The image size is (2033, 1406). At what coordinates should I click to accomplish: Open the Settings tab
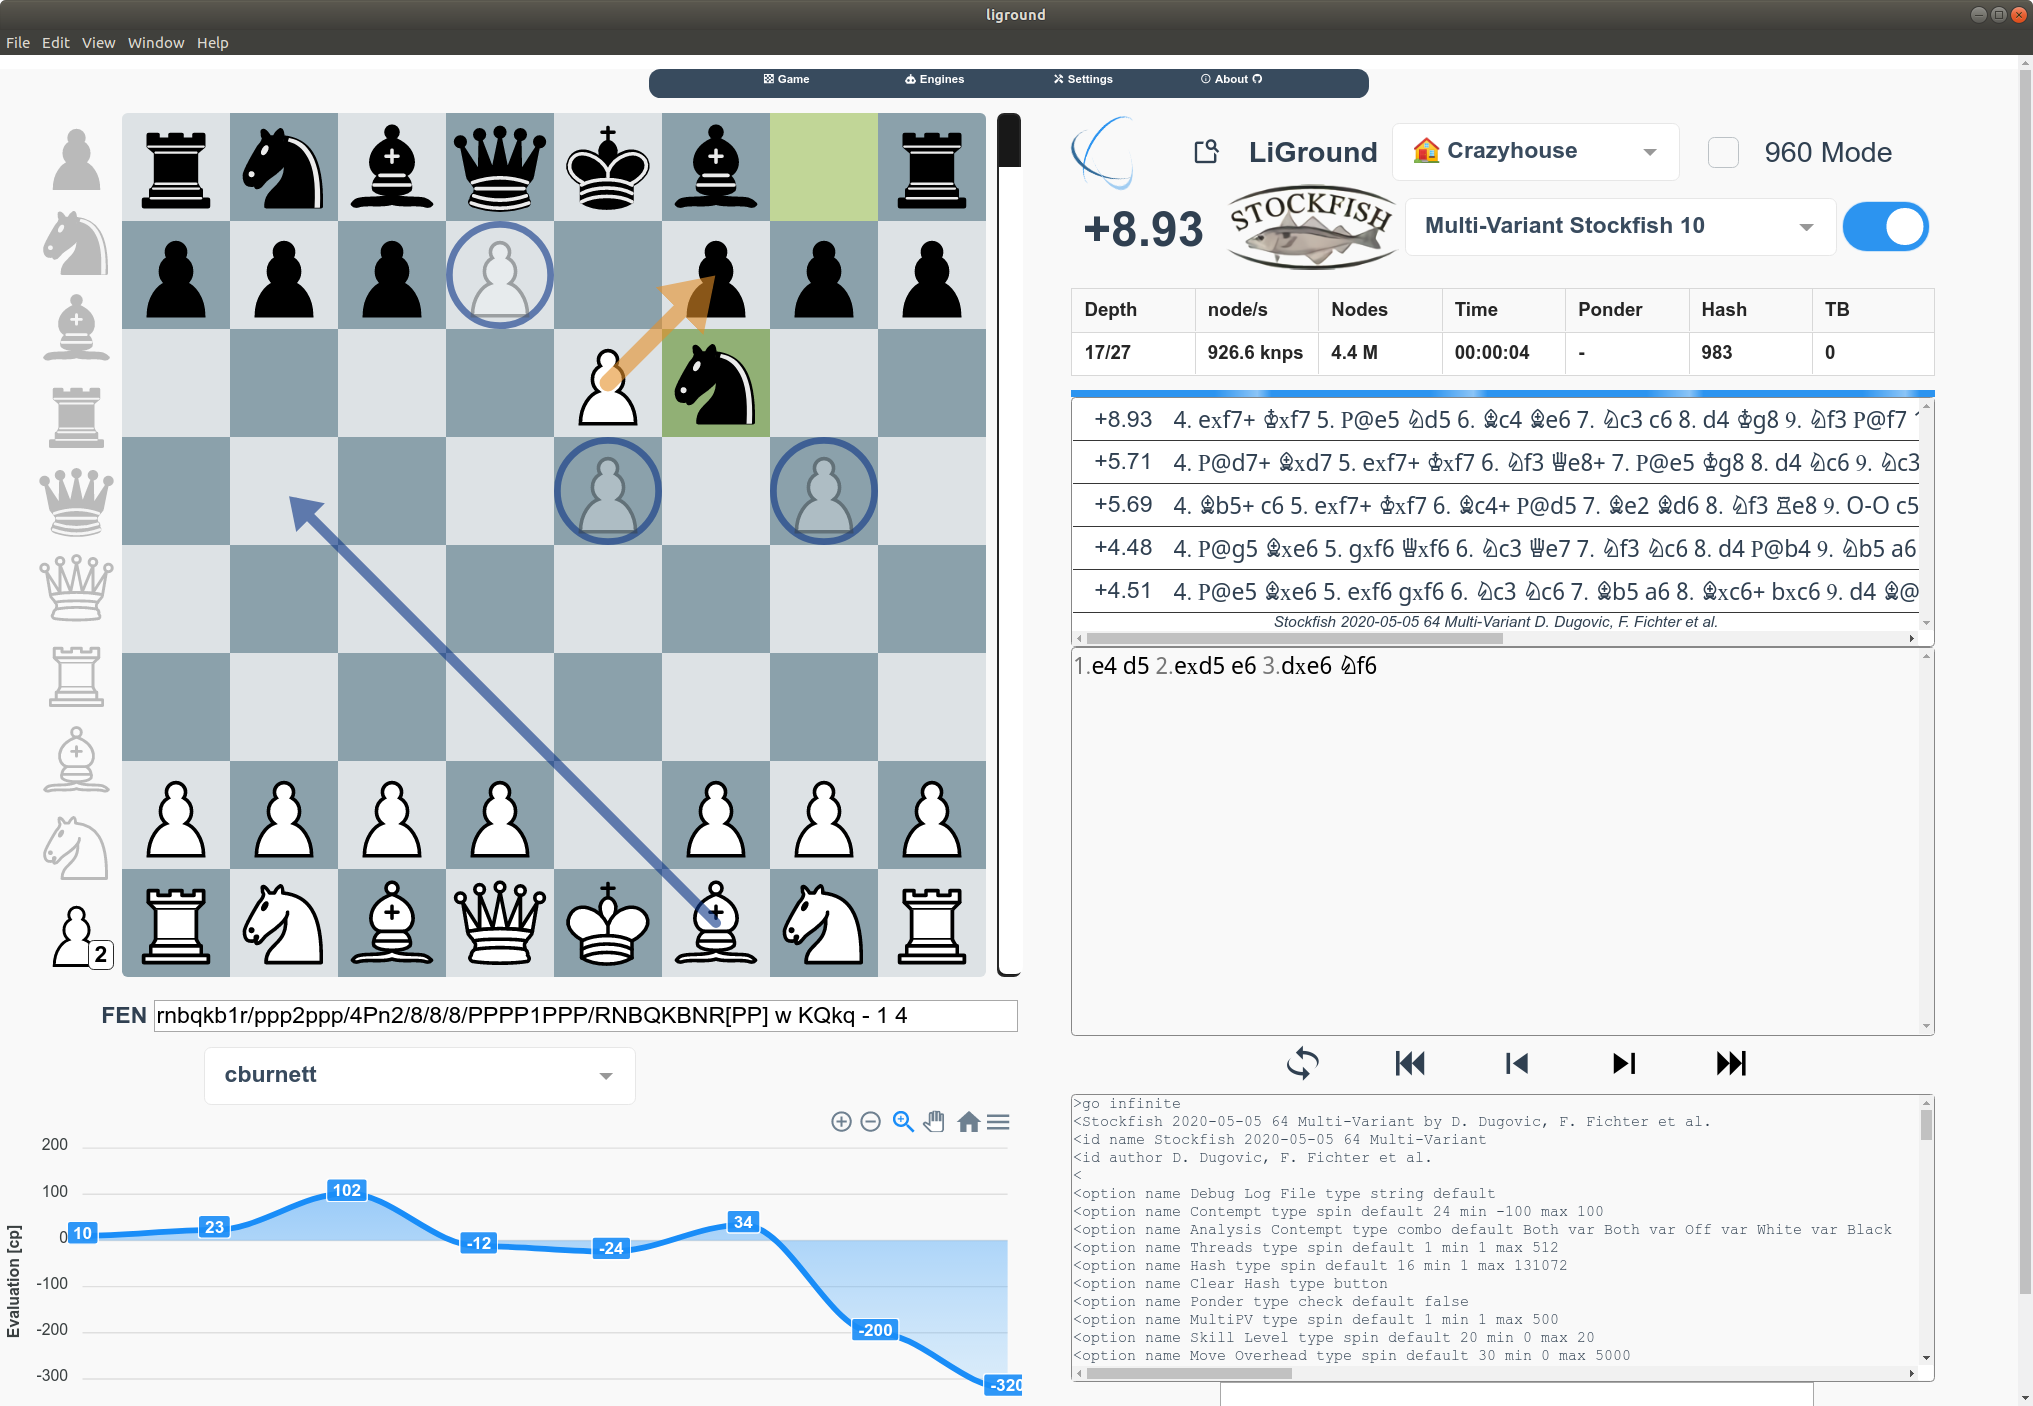(x=1083, y=79)
